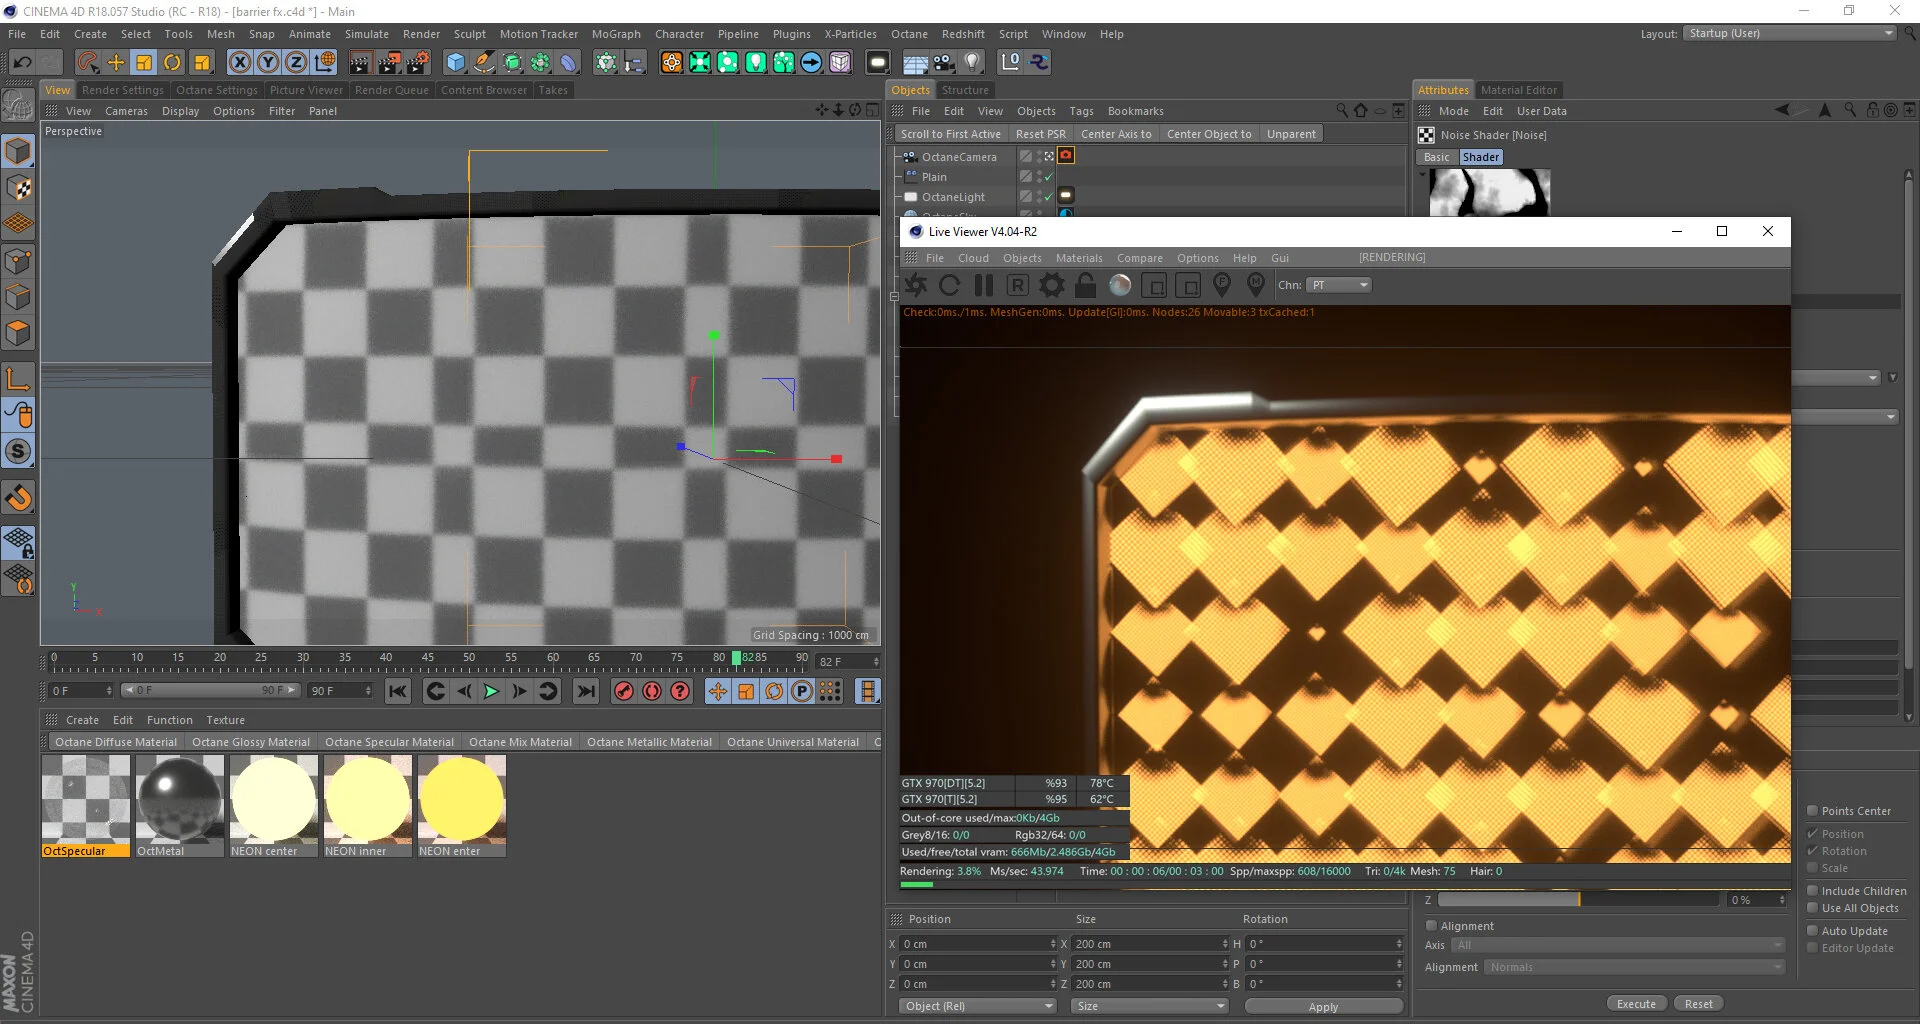Enable the Auto Update checkbox
The image size is (1920, 1024).
click(x=1814, y=930)
